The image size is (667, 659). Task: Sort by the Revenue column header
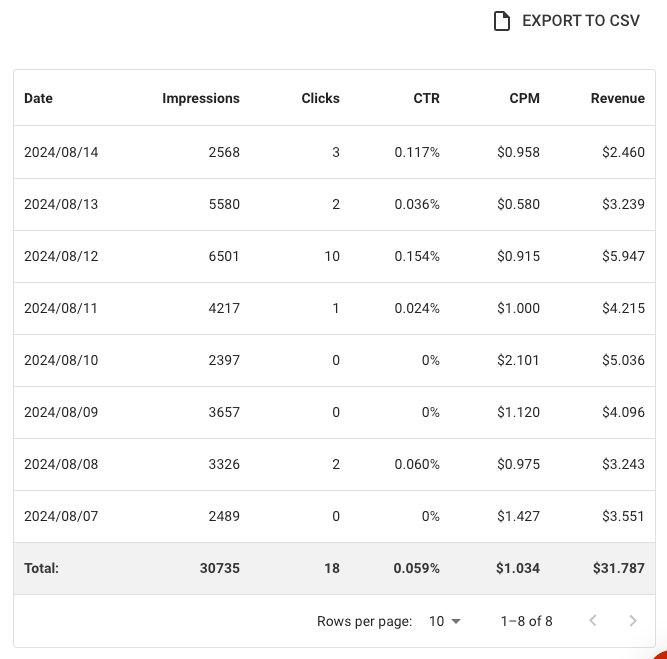click(617, 98)
